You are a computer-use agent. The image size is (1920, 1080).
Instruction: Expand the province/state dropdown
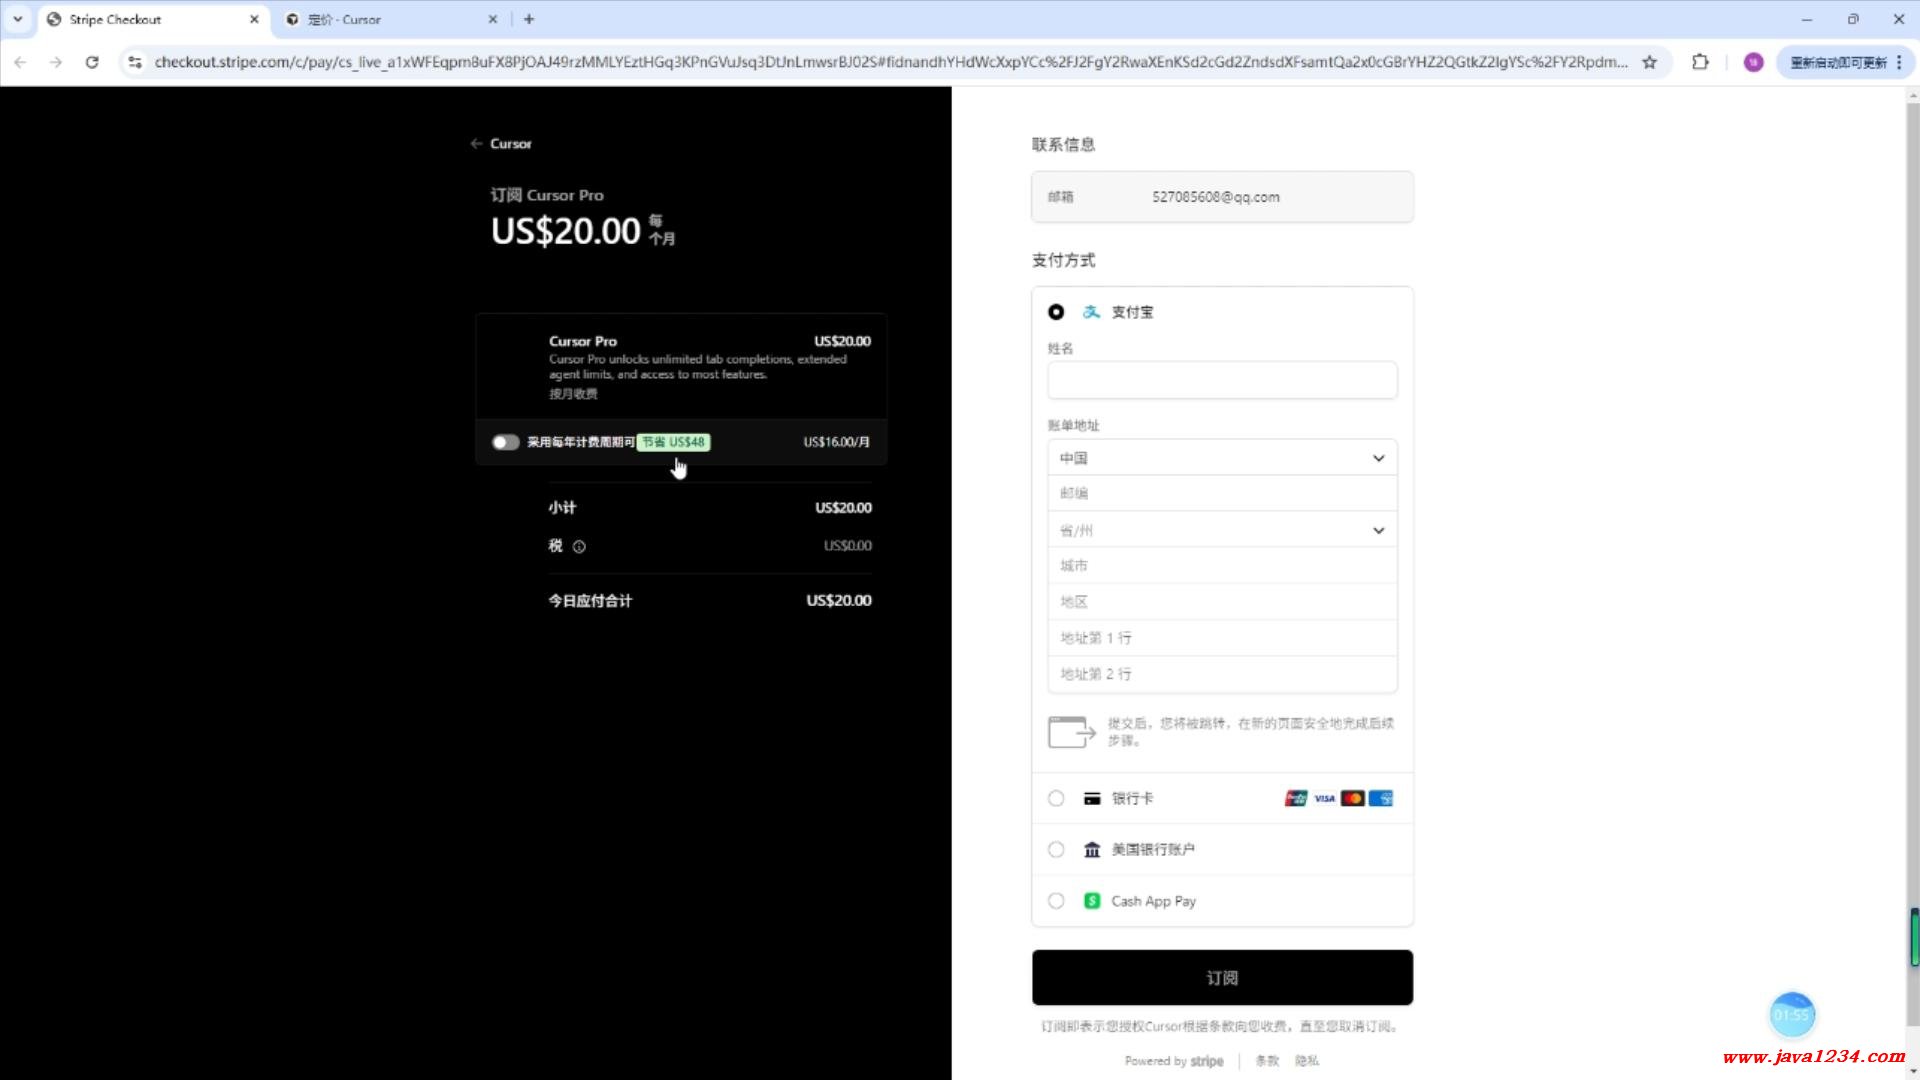coord(1222,531)
